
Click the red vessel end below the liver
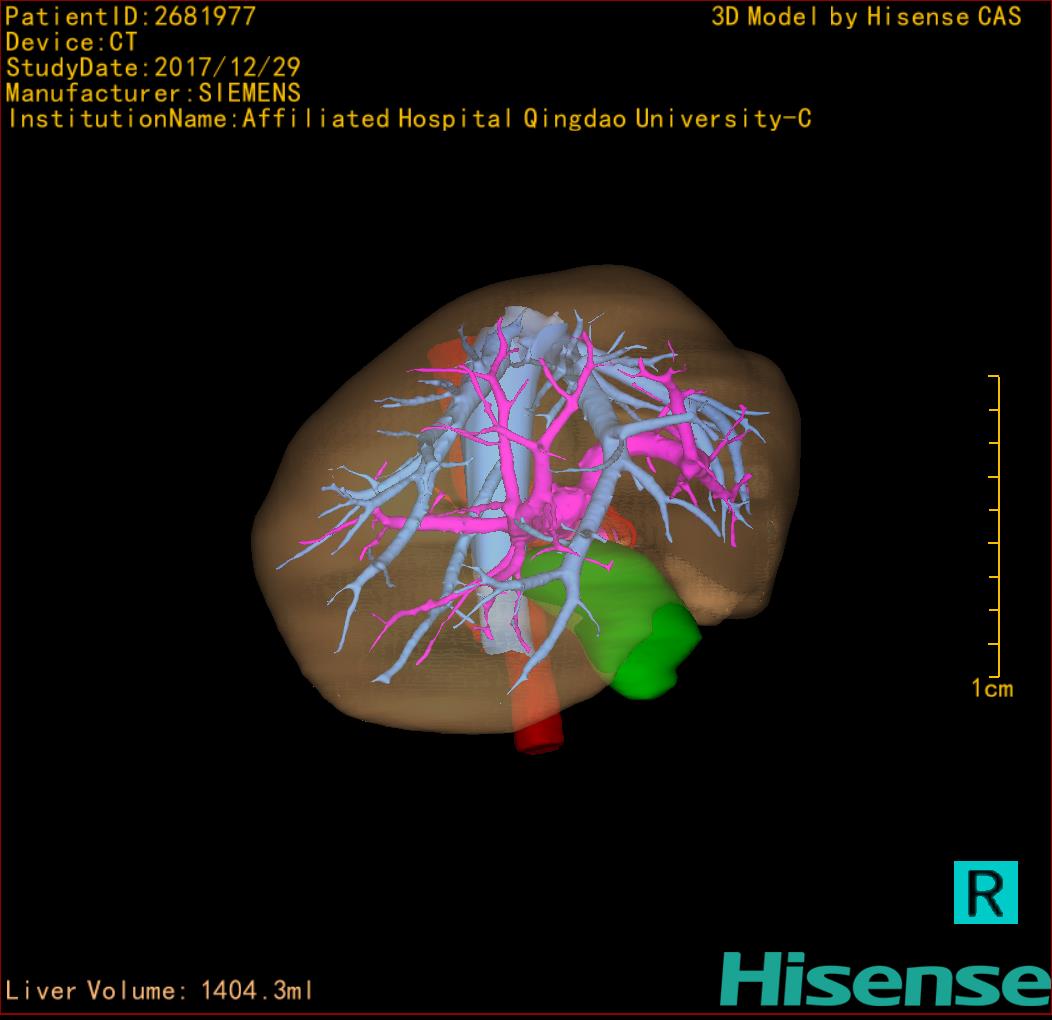(x=538, y=738)
